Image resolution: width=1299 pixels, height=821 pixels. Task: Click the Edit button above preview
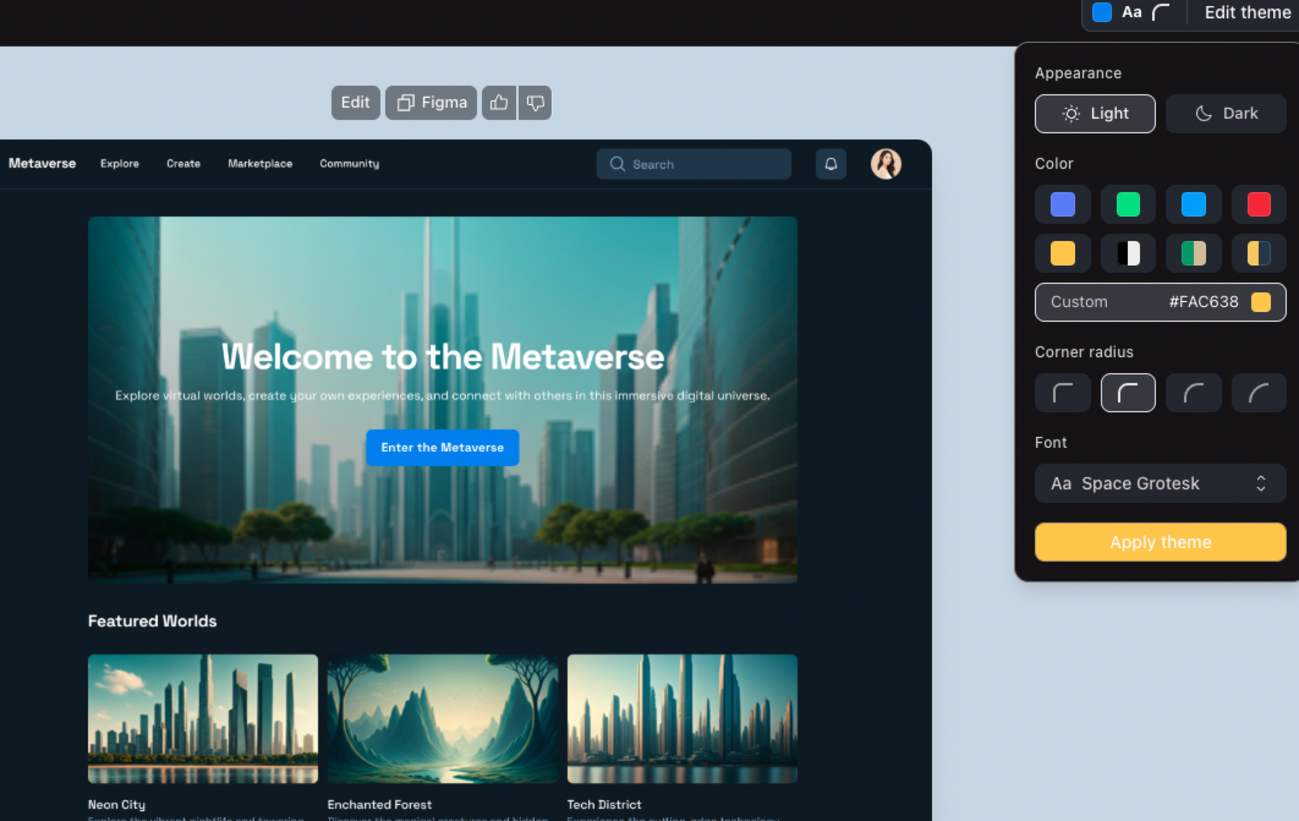click(x=355, y=102)
